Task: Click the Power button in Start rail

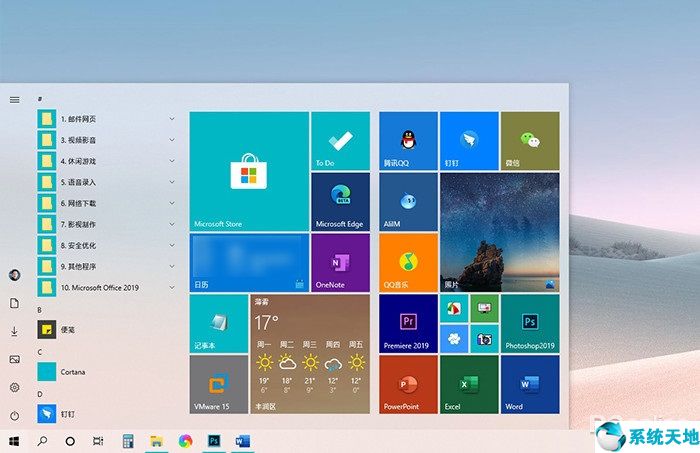Action: coord(14,416)
